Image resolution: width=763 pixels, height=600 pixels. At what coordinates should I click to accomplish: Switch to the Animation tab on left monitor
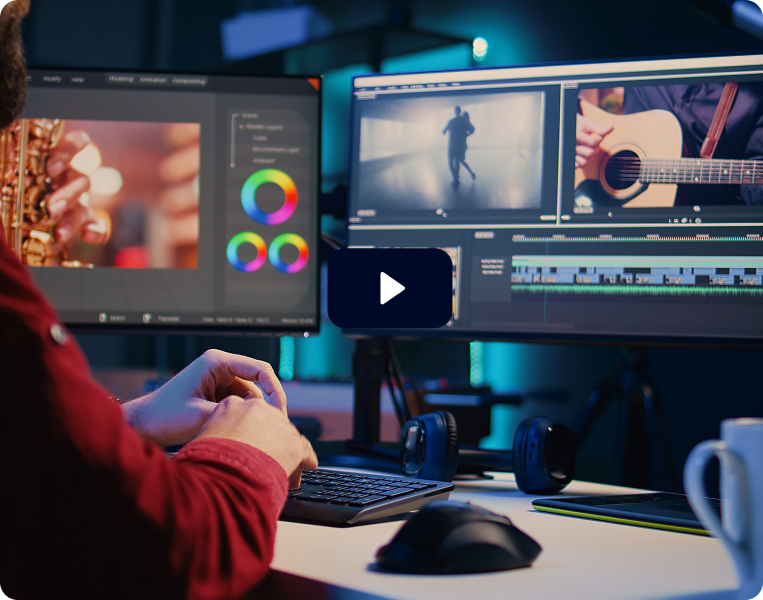click(153, 80)
